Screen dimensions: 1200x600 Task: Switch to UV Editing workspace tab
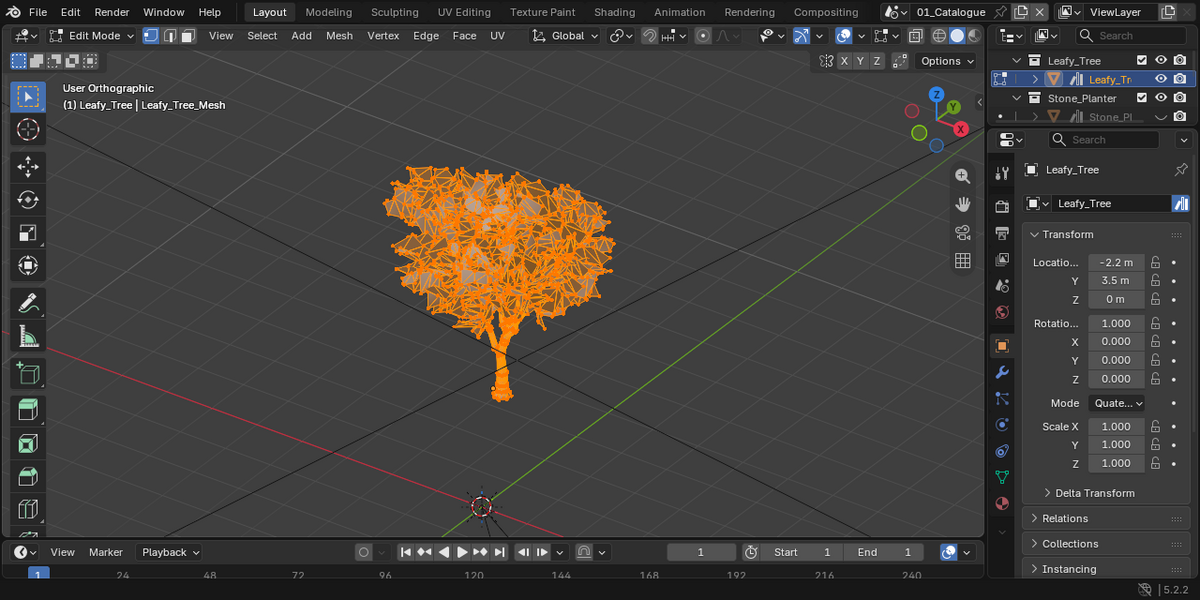click(x=464, y=12)
